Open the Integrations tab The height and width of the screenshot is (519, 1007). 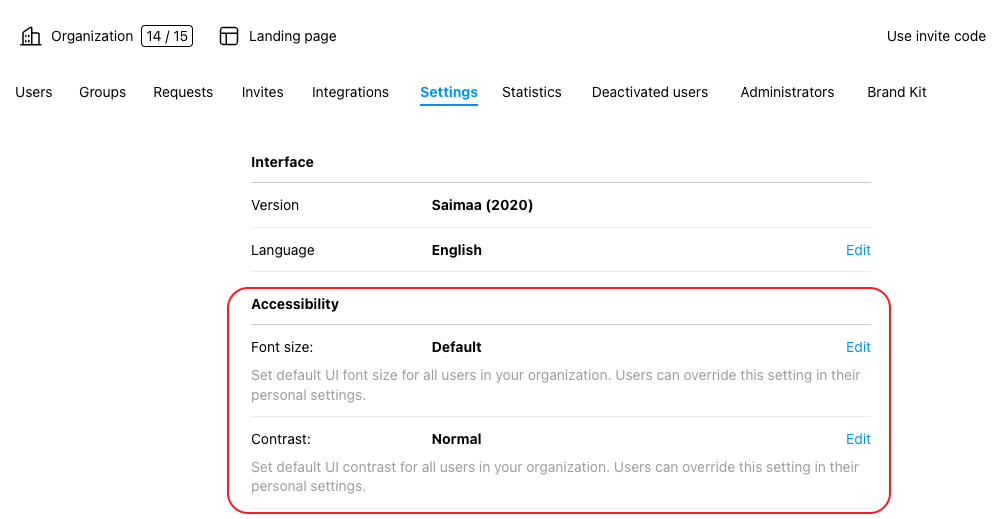[x=350, y=92]
